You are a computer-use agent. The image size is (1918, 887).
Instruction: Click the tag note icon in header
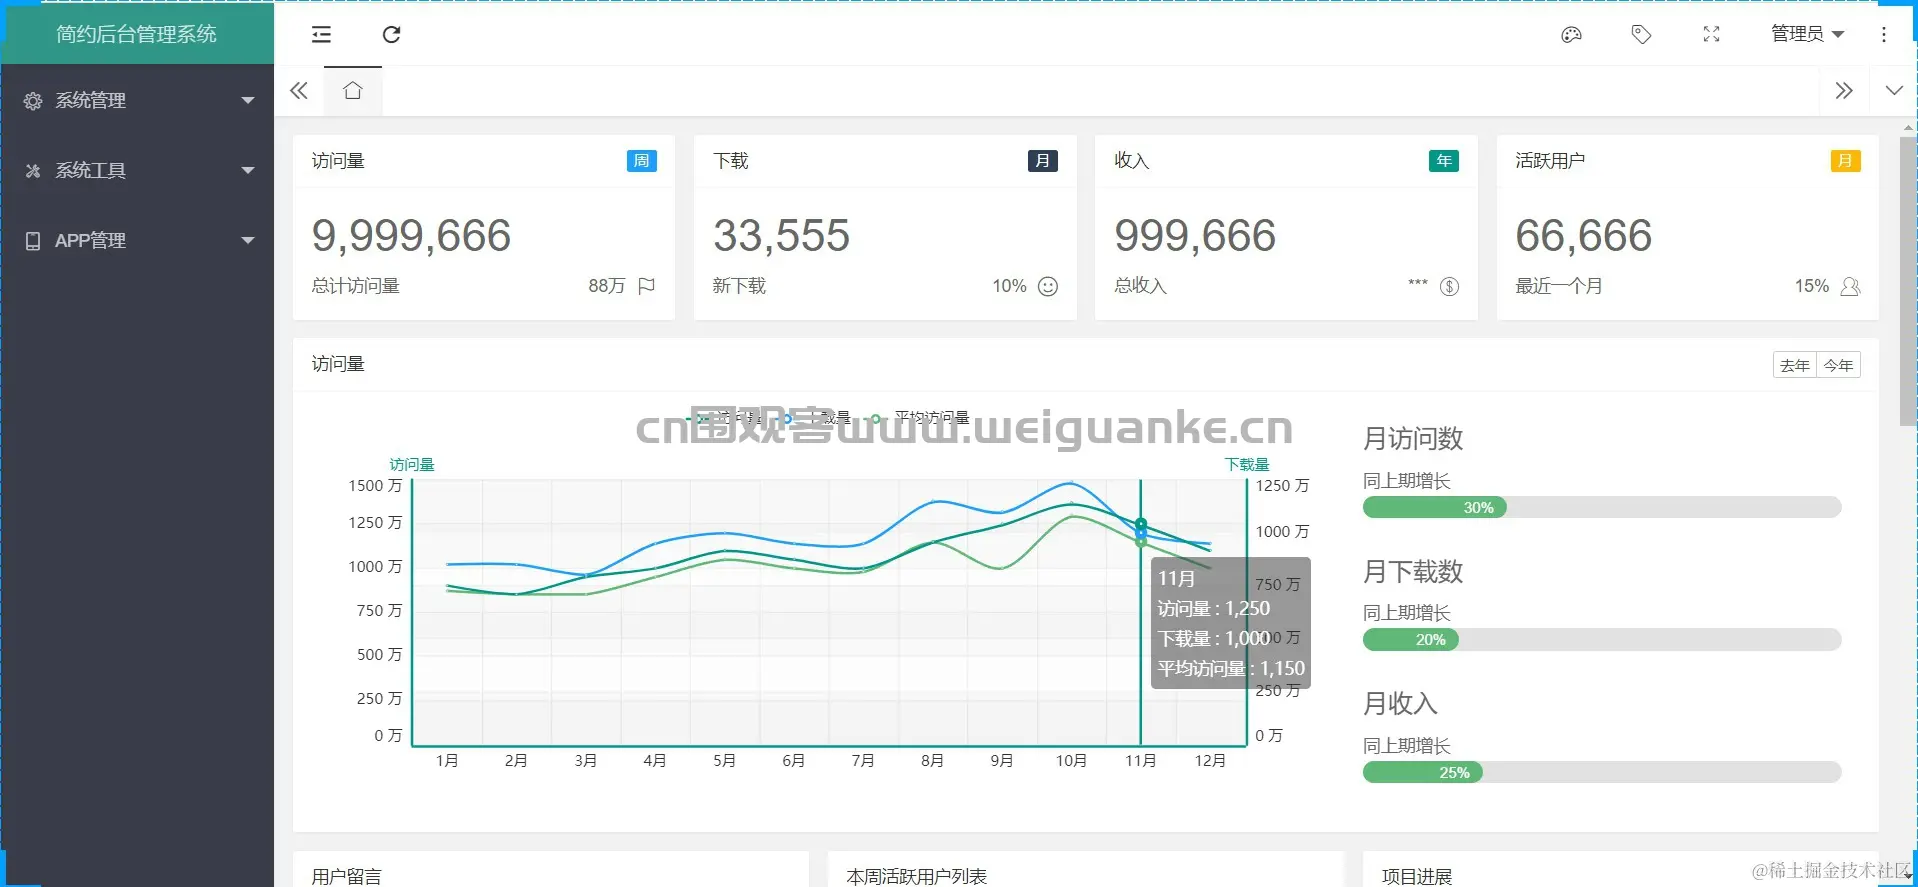(1641, 35)
